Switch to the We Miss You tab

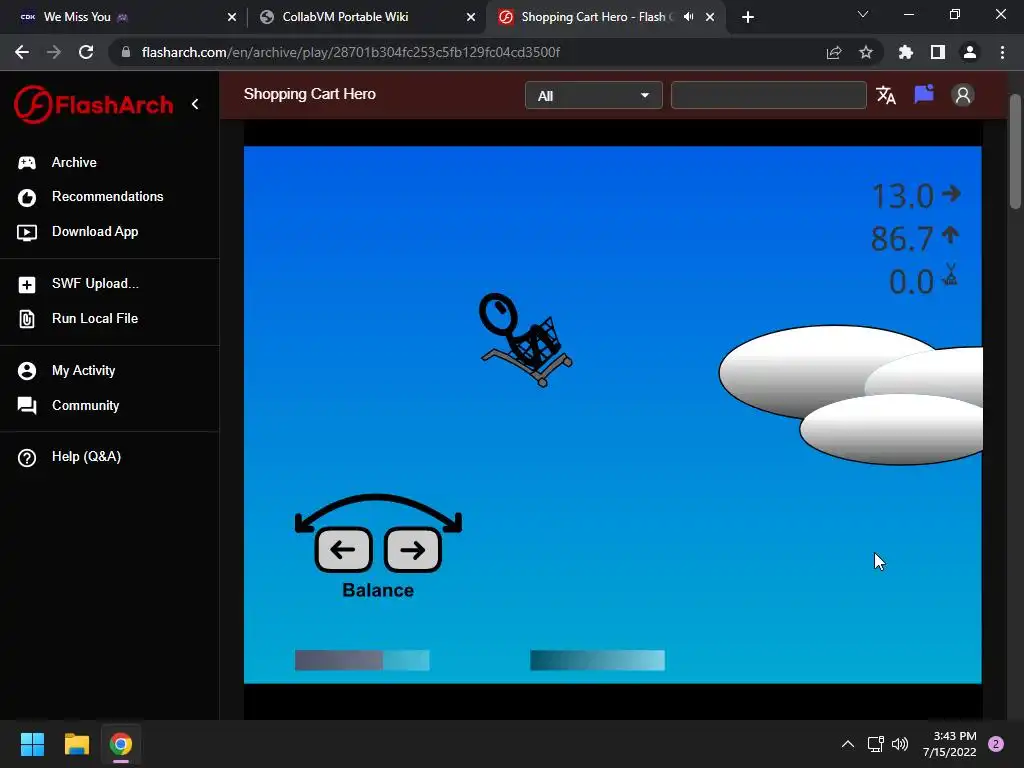click(x=77, y=17)
